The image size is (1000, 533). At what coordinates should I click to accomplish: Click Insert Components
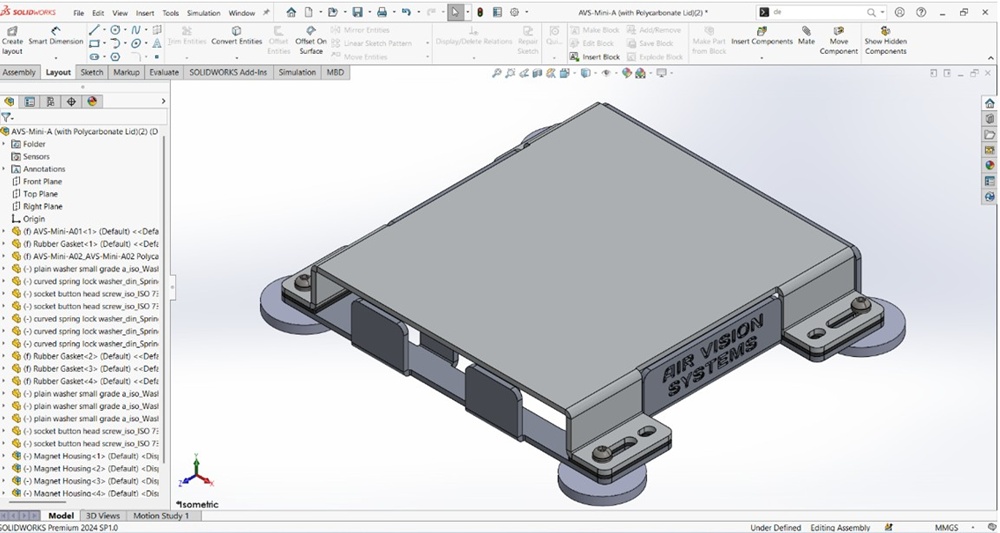(761, 36)
